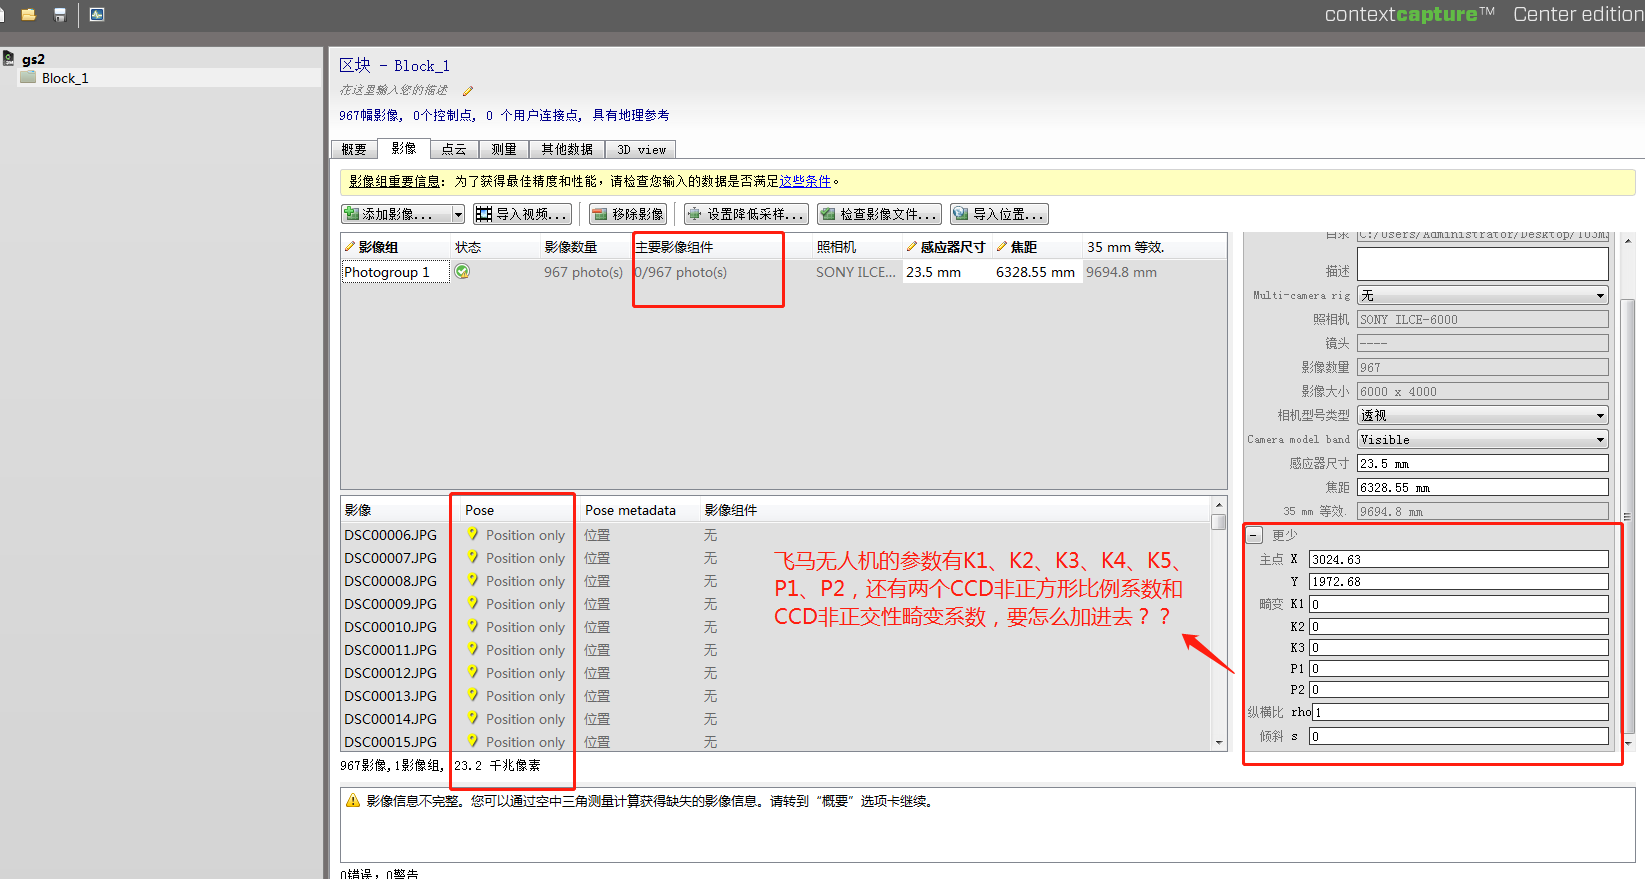Click the 6328.55 mm focal length cell
This screenshot has height=879, width=1645.
click(1037, 272)
